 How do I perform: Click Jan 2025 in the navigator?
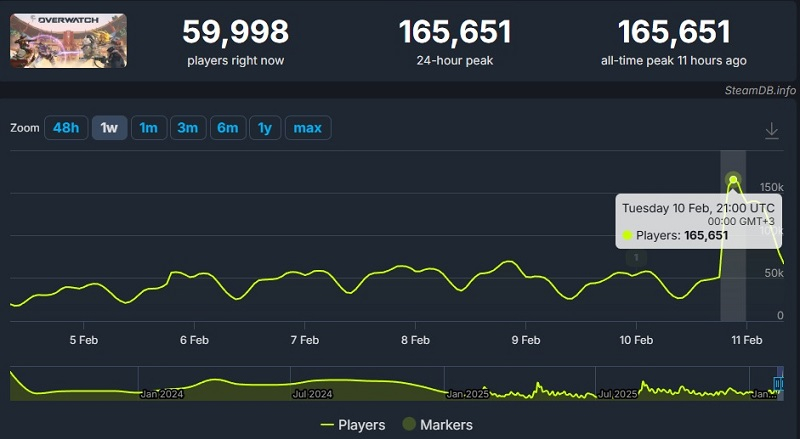point(467,394)
